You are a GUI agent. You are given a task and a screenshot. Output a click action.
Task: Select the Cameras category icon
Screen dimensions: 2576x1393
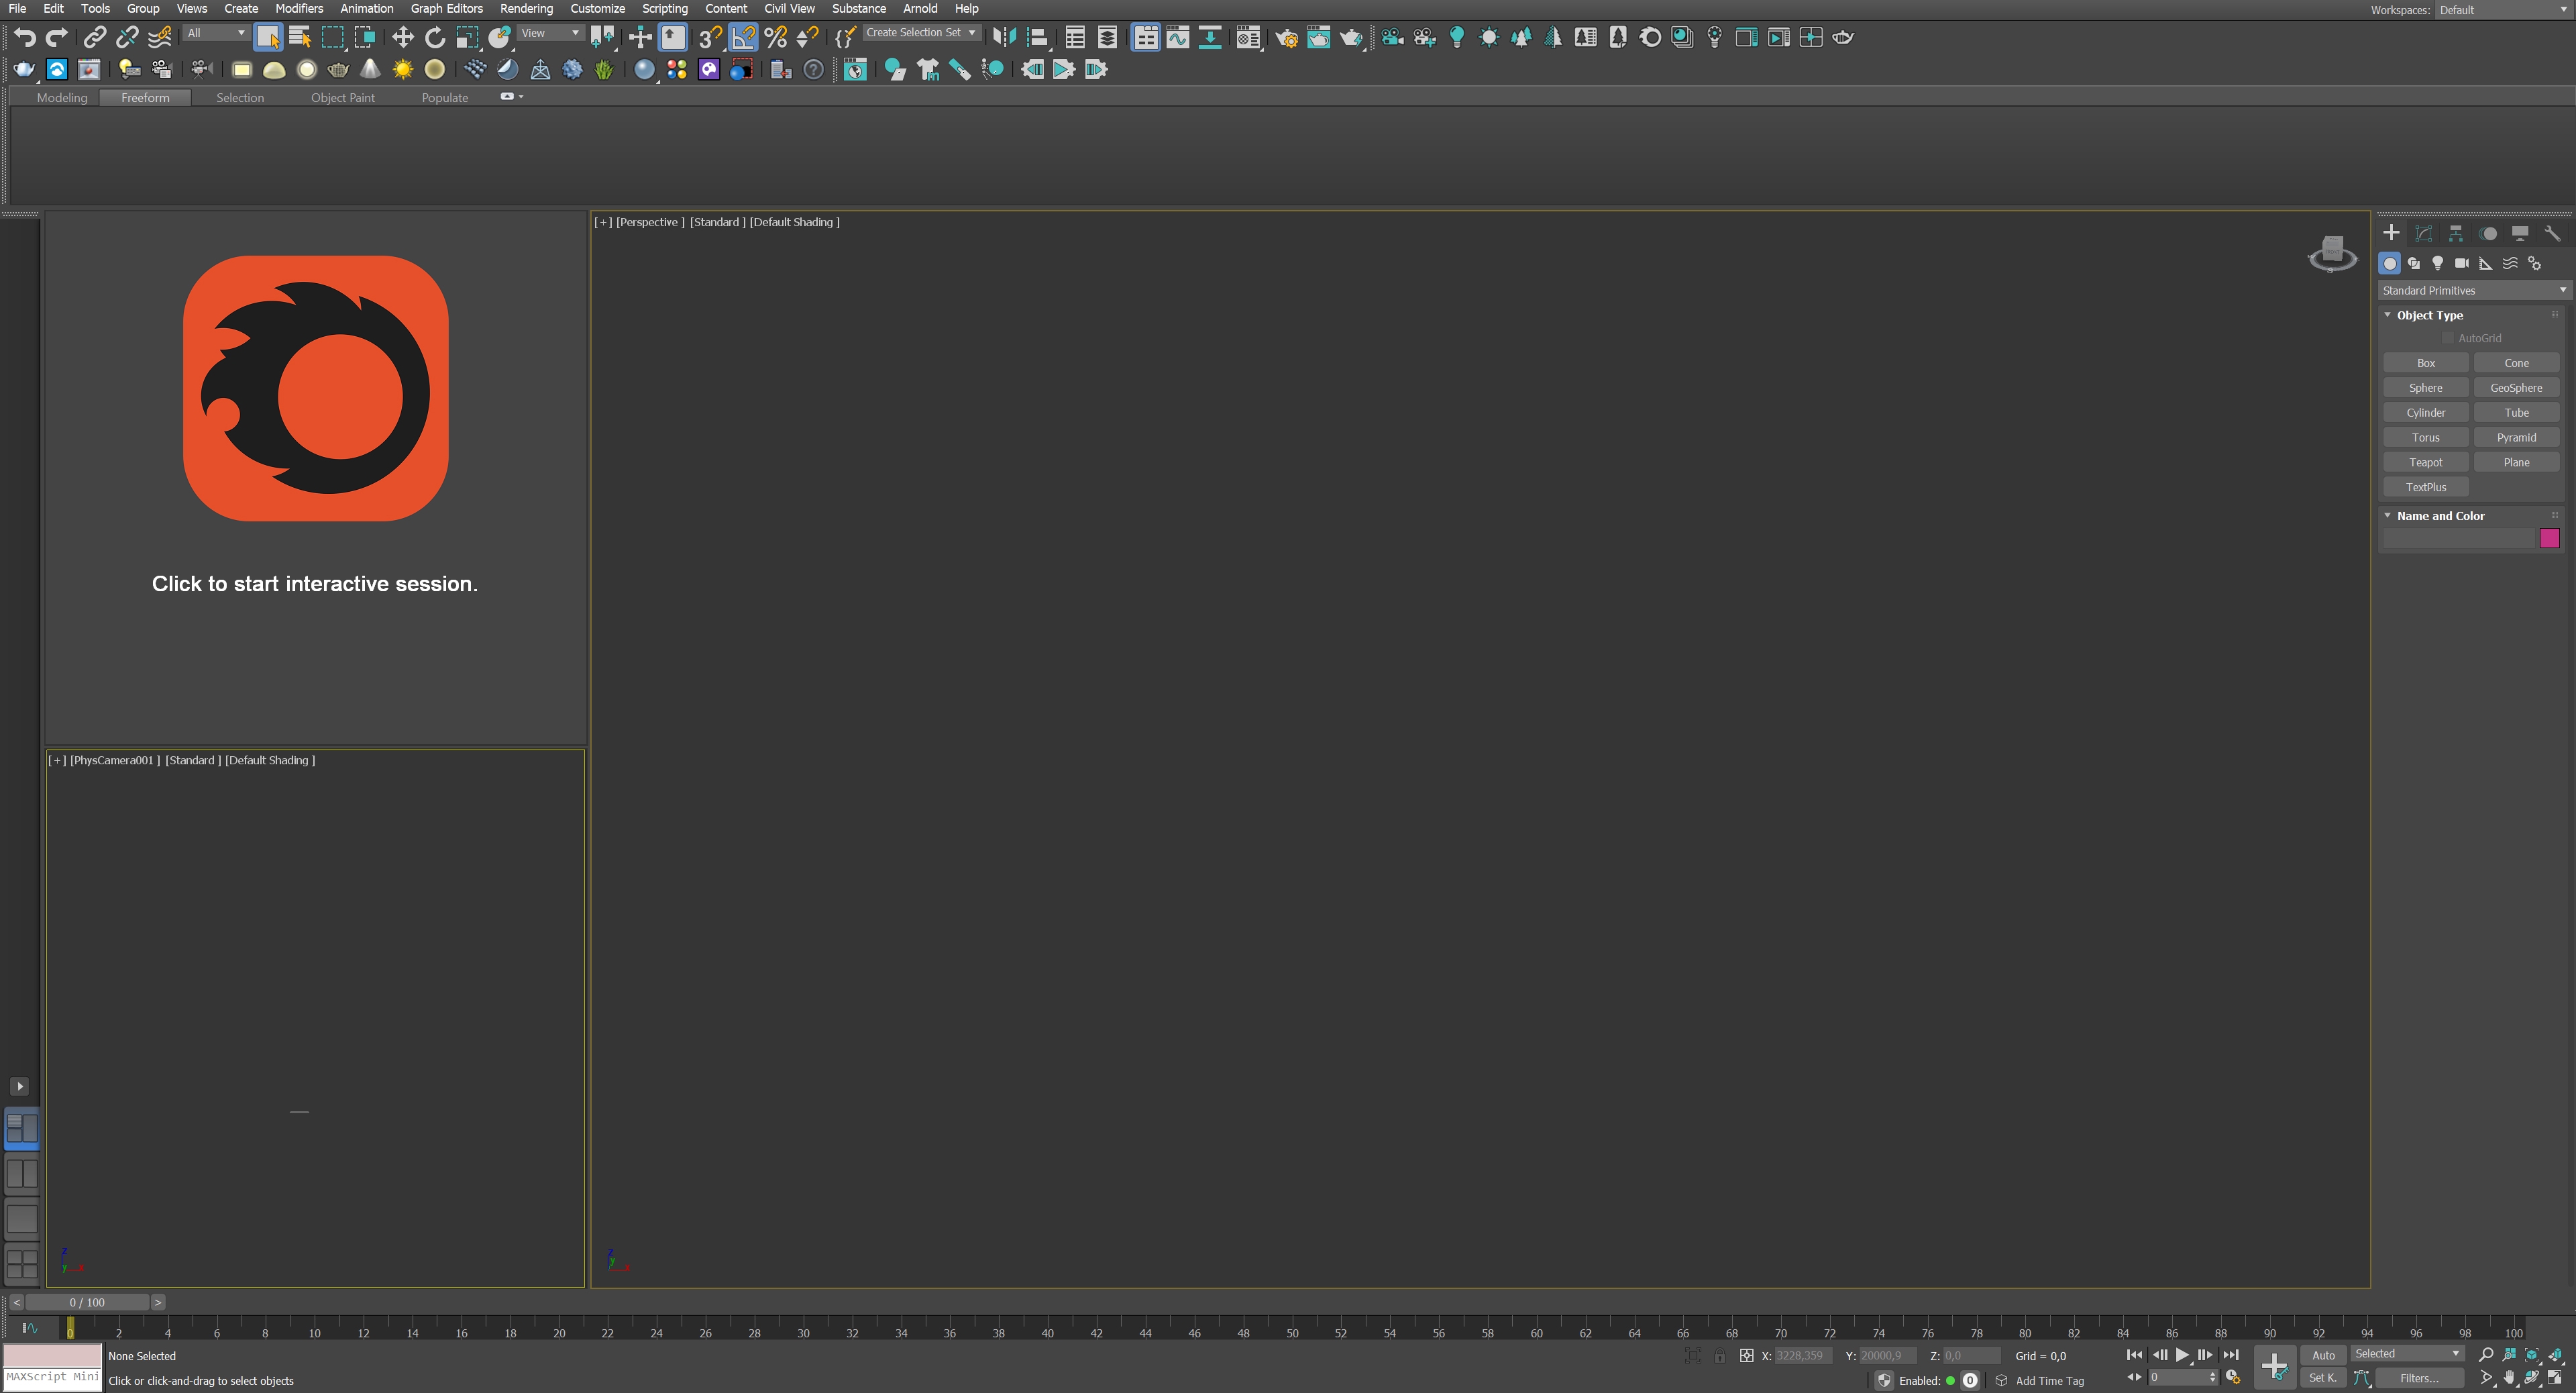2461,263
